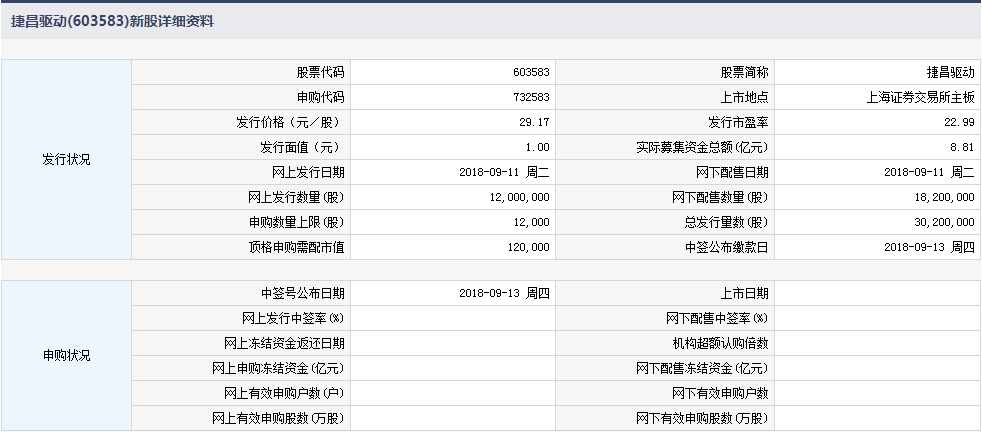The width and height of the screenshot is (982, 432).
Task: Select the subscription code value 732583
Action: click(x=530, y=98)
